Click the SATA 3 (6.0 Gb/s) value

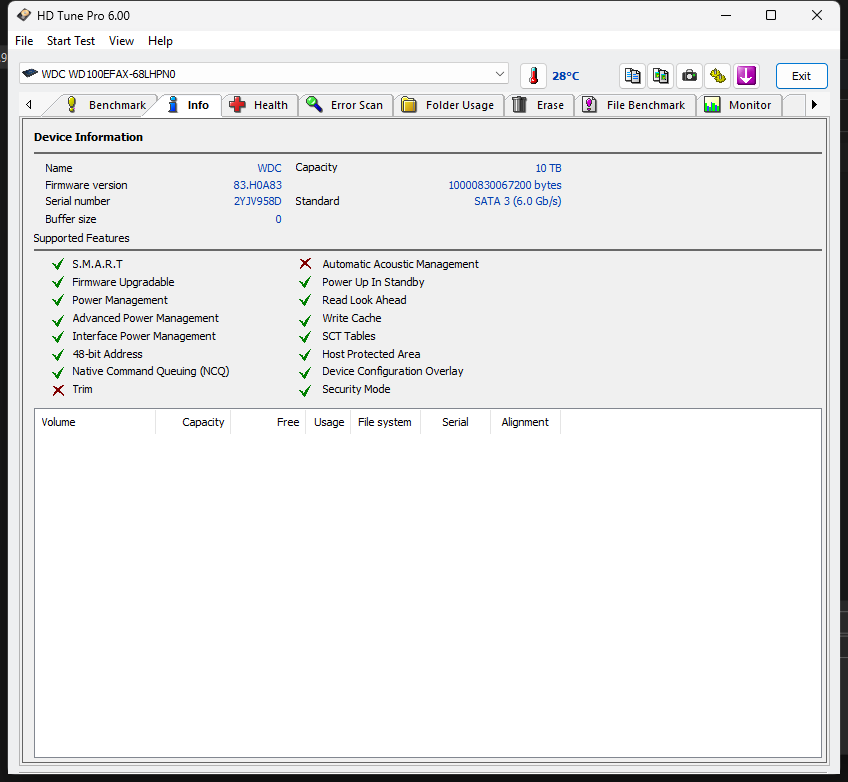click(518, 201)
